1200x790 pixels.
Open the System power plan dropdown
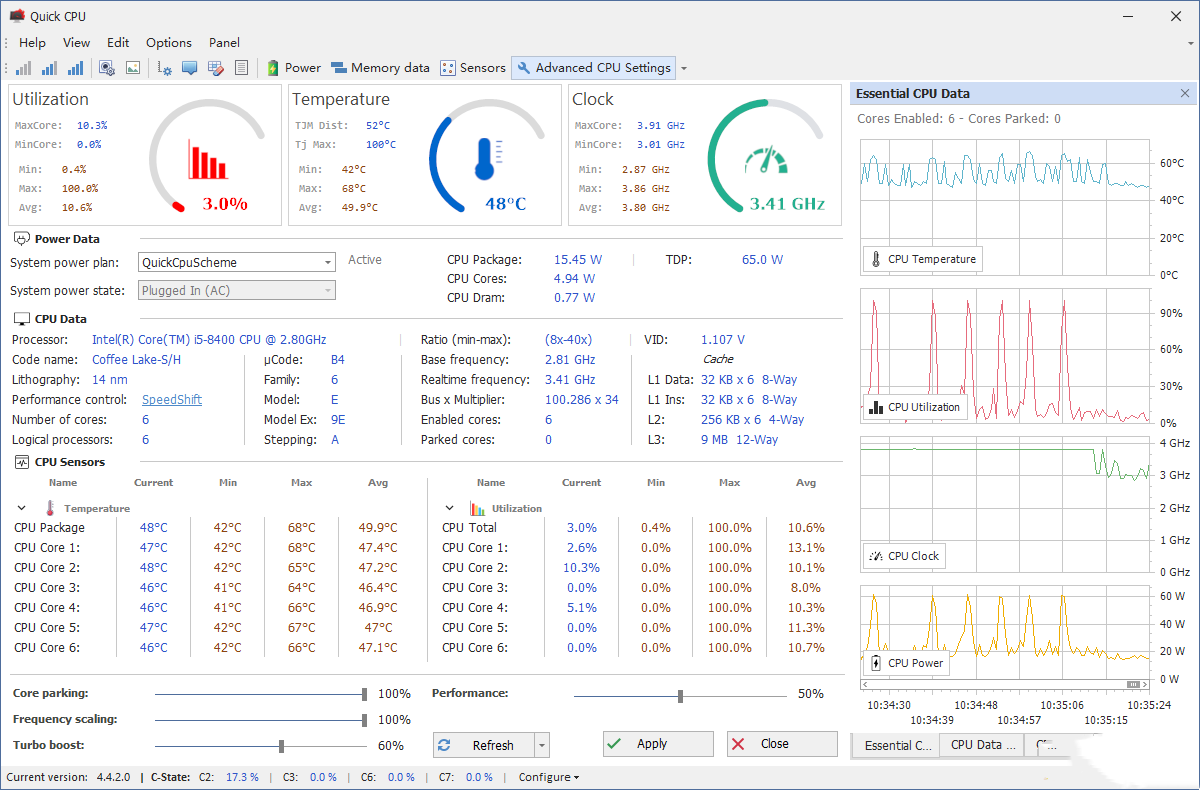click(x=327, y=261)
